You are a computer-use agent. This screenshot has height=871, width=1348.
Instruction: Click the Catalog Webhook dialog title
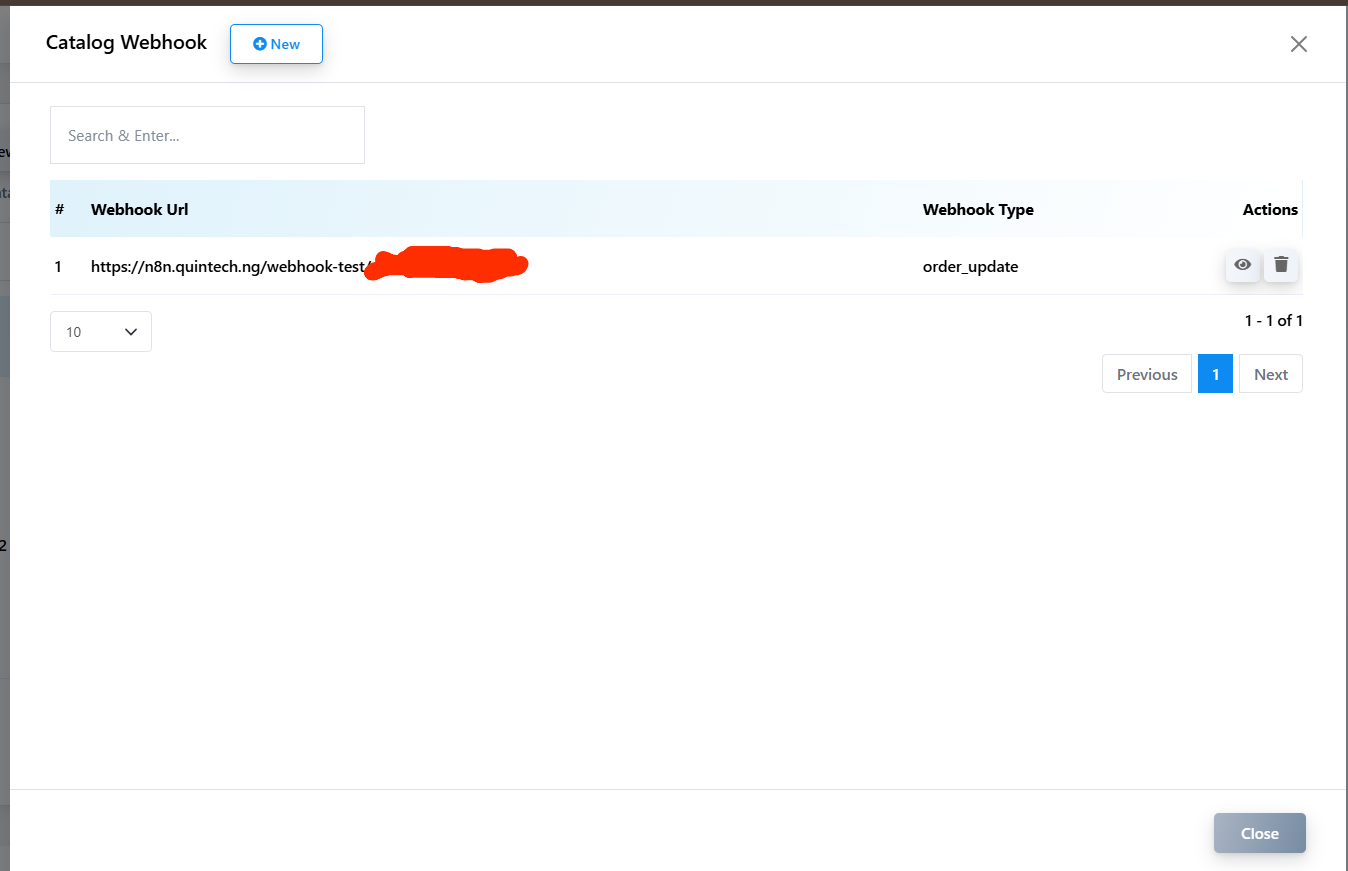point(126,42)
